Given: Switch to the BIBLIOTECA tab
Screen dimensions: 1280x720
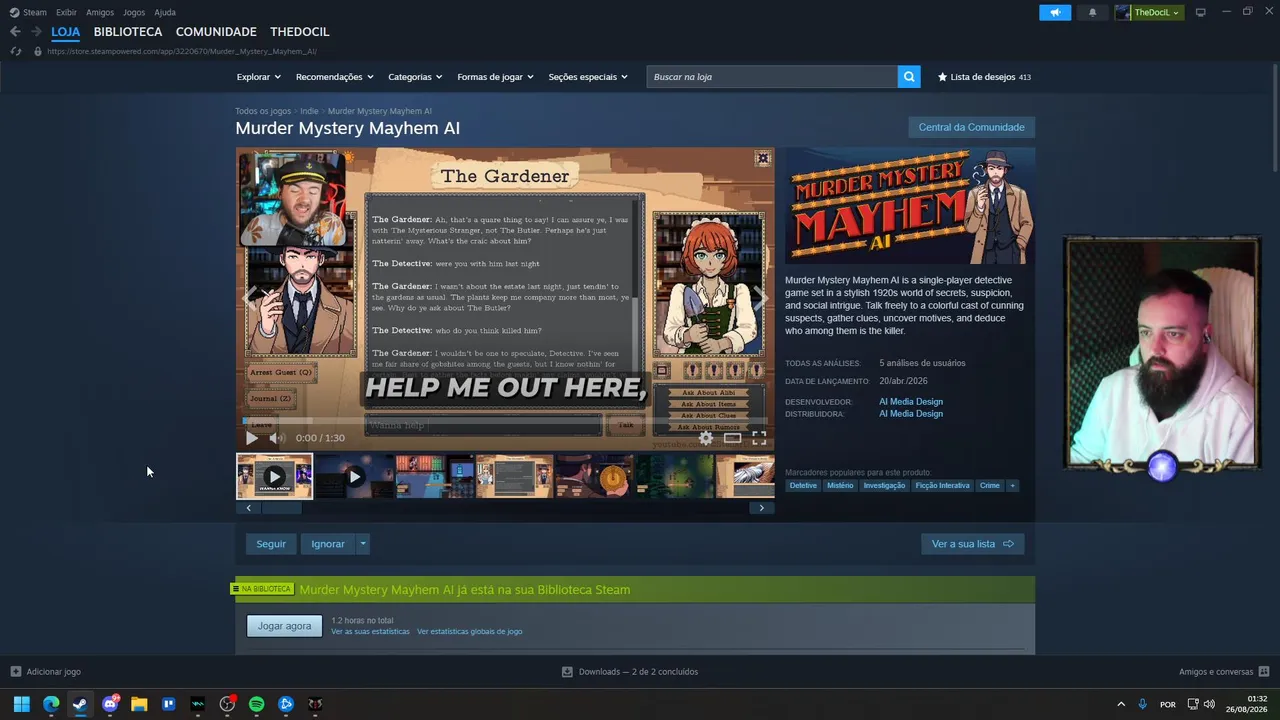Looking at the screenshot, I should [x=128, y=32].
